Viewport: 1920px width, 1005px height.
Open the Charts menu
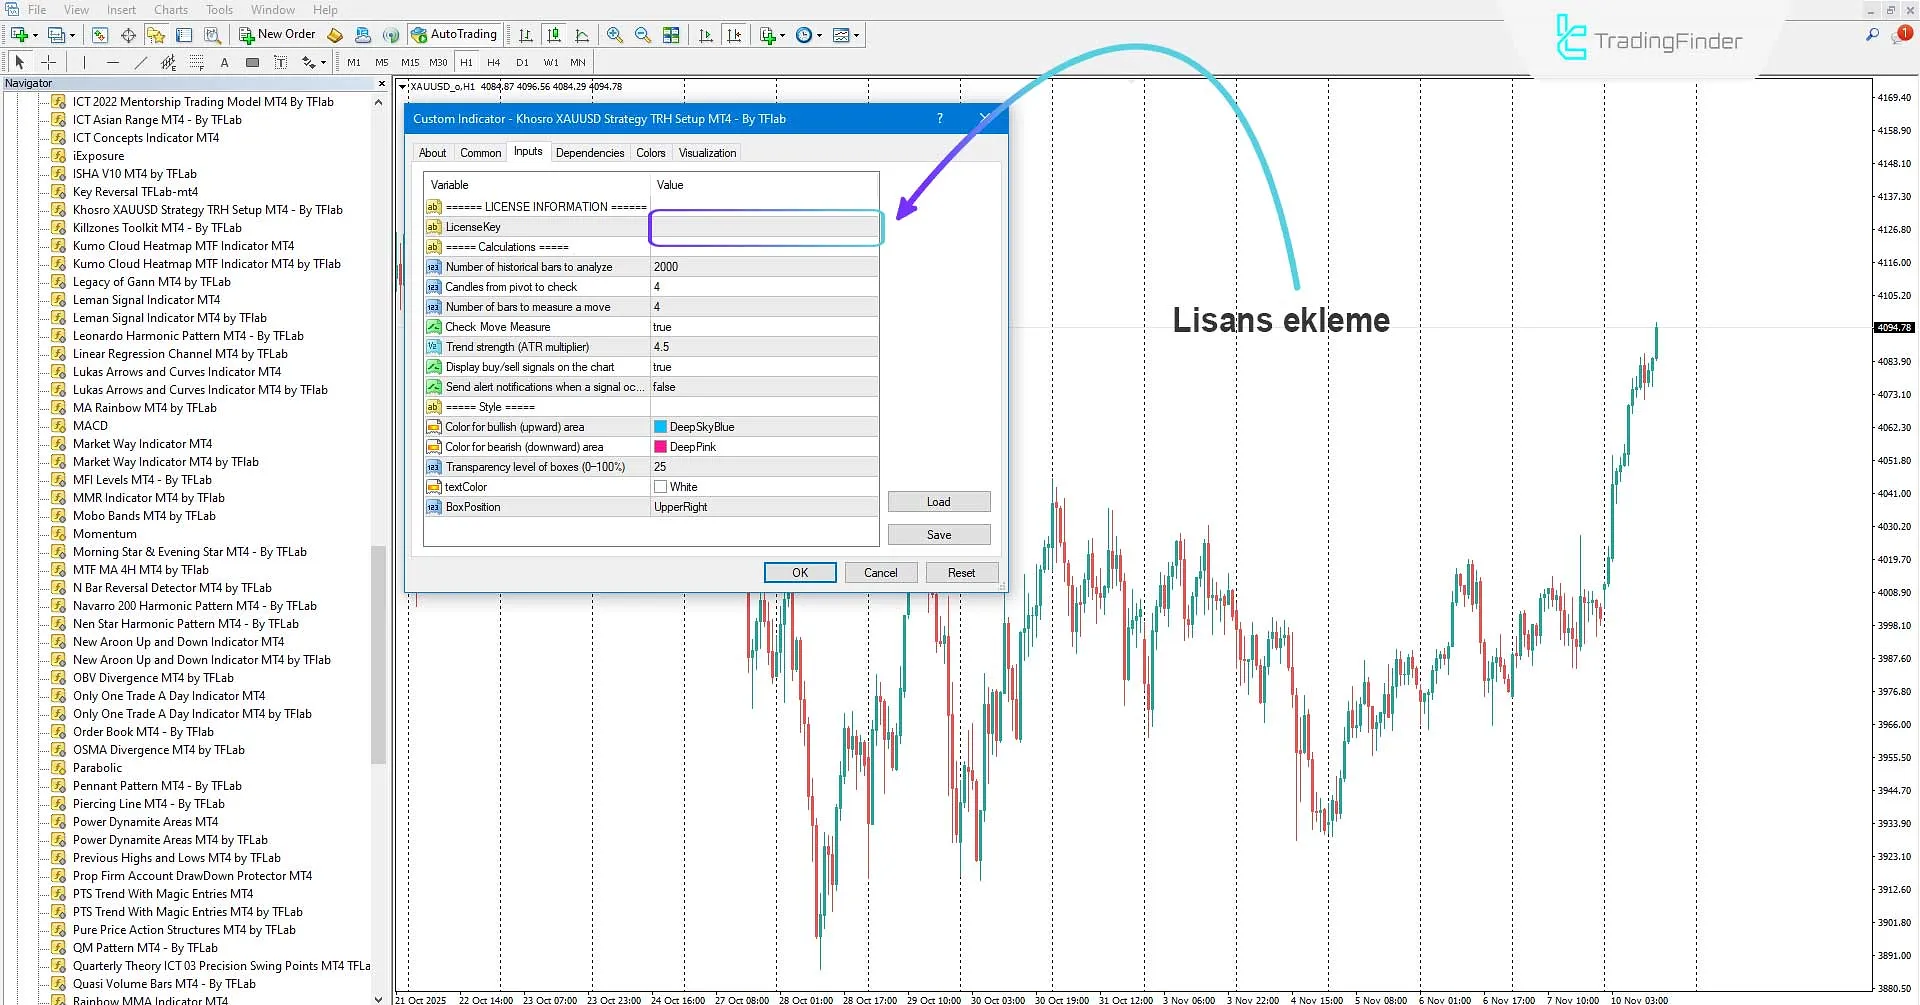pos(170,9)
